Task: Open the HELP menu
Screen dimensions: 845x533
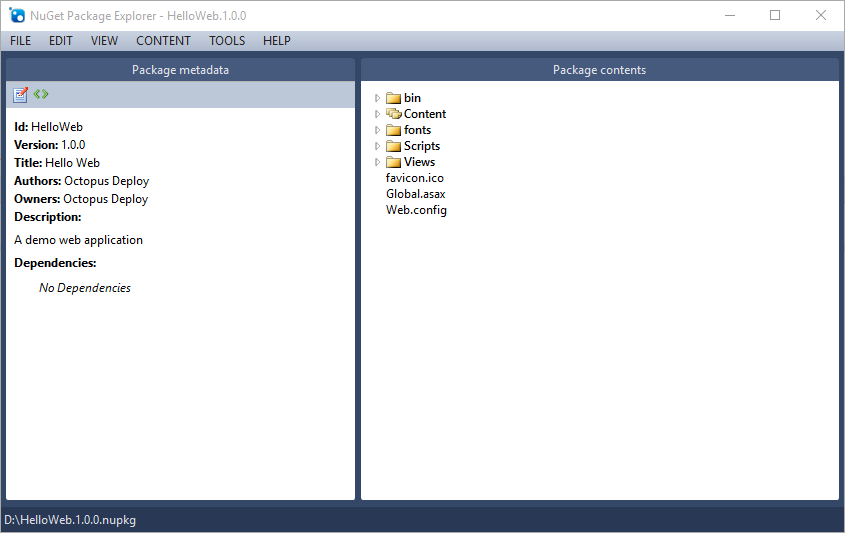Action: [x=277, y=41]
